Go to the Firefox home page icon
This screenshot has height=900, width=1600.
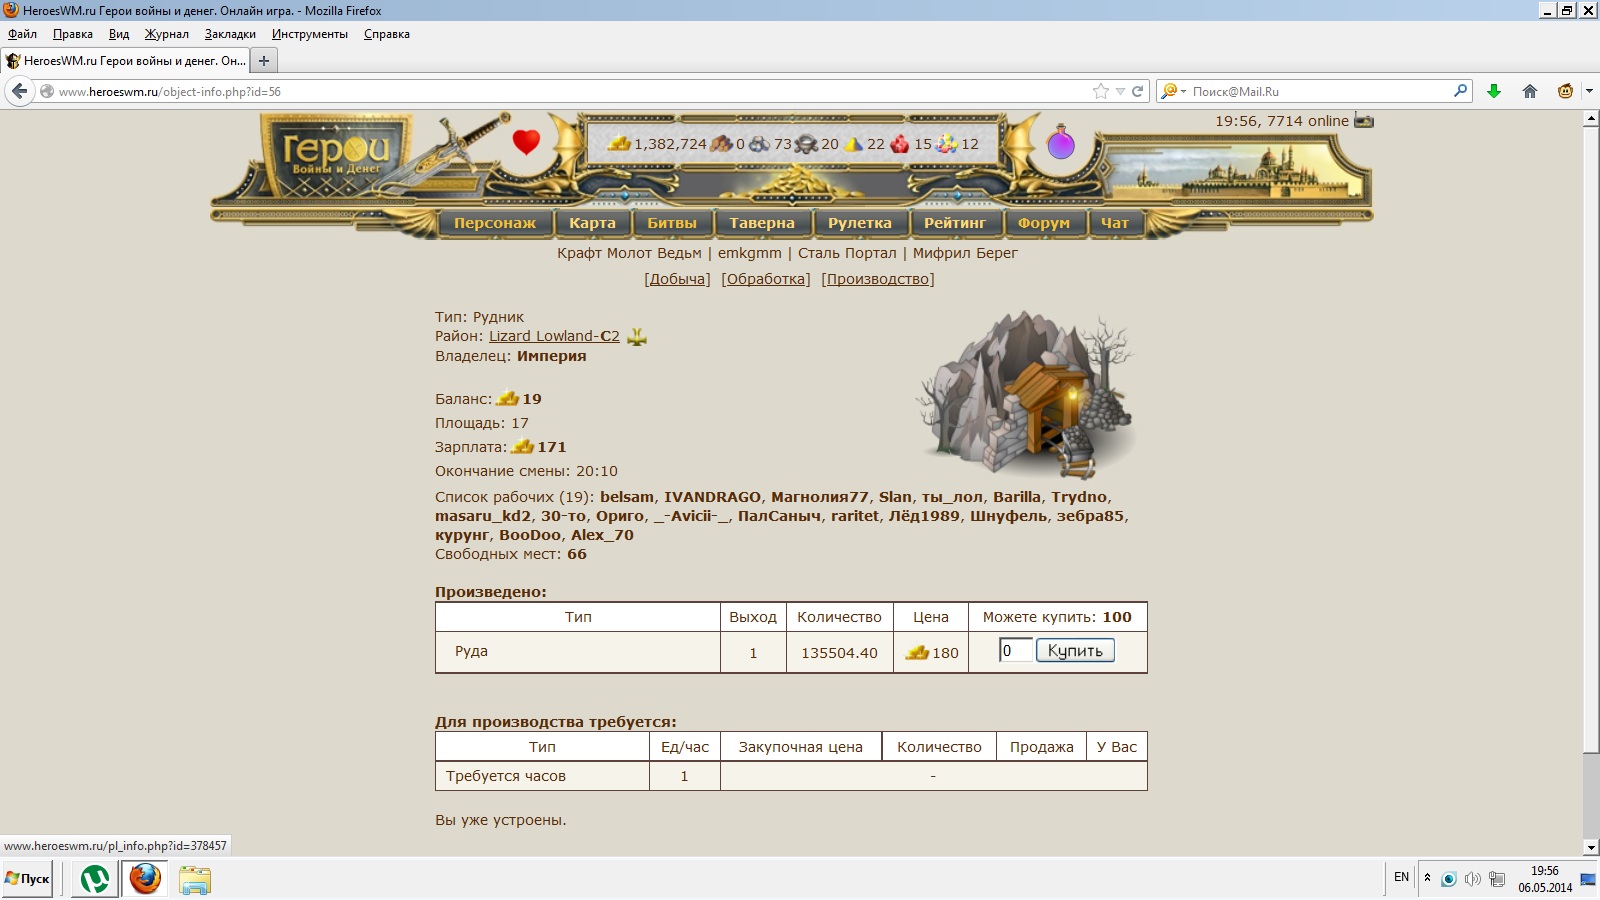(x=1530, y=91)
